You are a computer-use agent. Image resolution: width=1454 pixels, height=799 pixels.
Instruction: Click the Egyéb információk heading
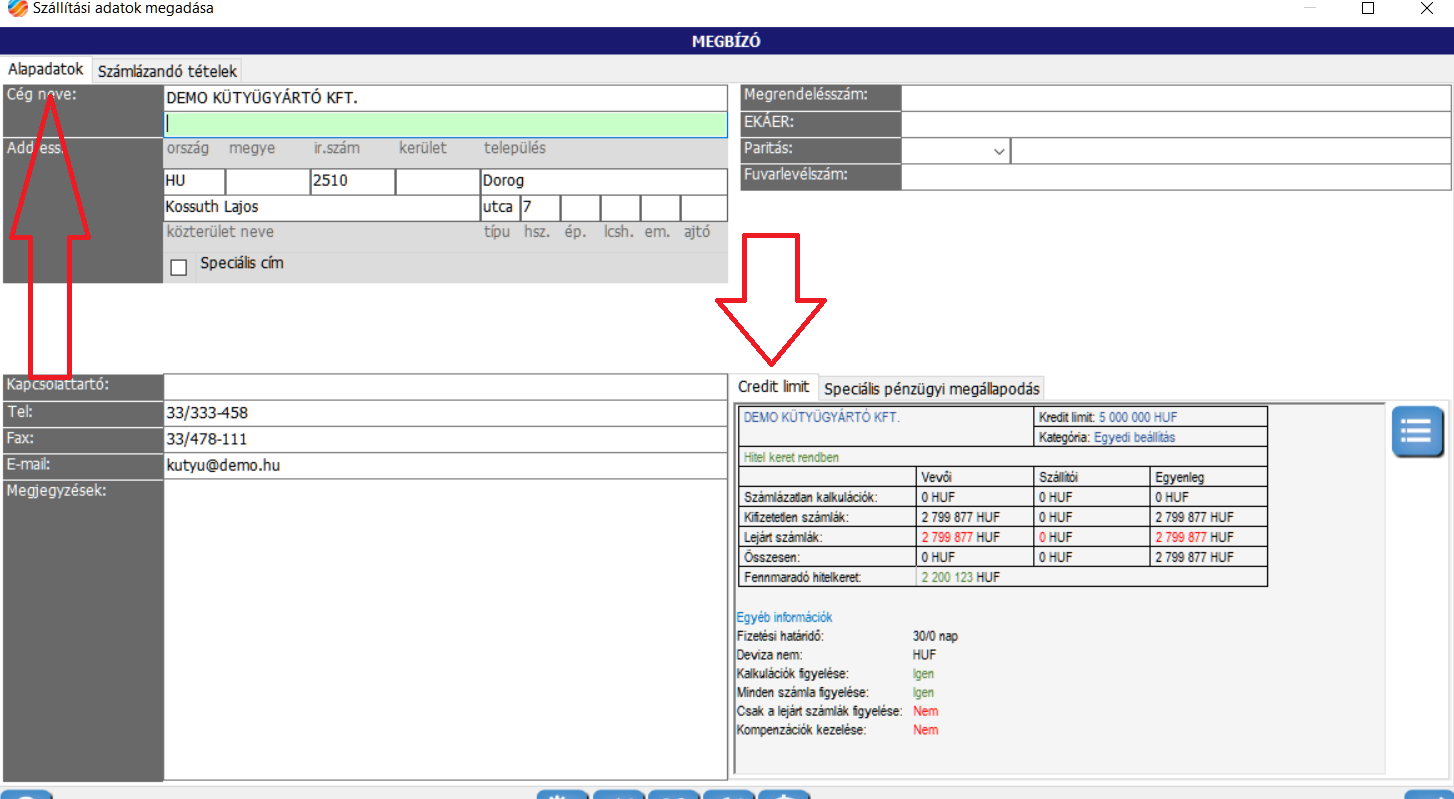pos(784,617)
